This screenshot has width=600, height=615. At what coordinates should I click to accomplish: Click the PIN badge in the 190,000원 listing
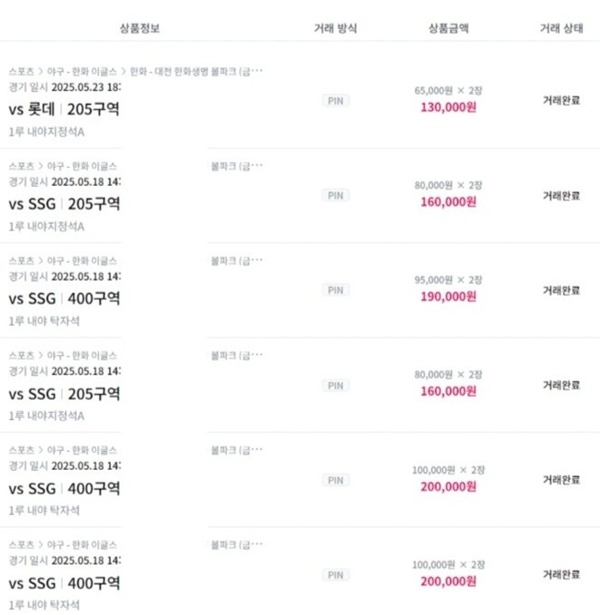point(336,290)
